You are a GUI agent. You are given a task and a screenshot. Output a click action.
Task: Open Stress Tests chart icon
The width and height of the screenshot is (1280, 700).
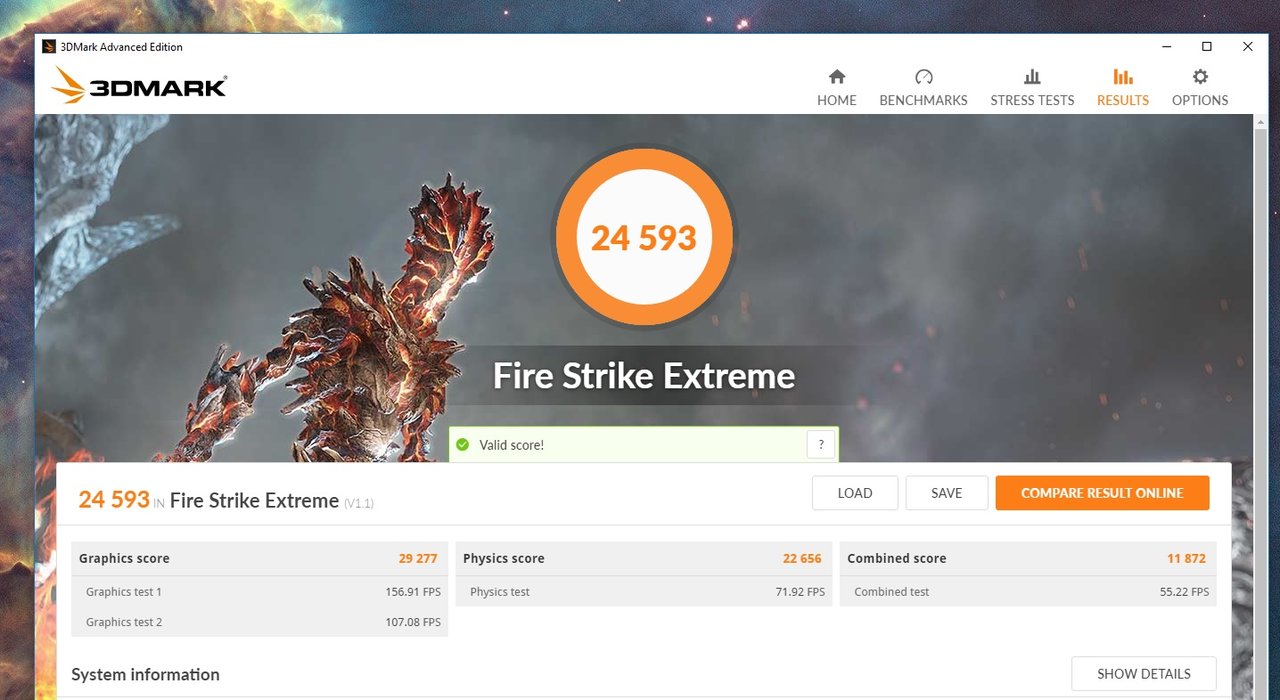[x=1032, y=77]
